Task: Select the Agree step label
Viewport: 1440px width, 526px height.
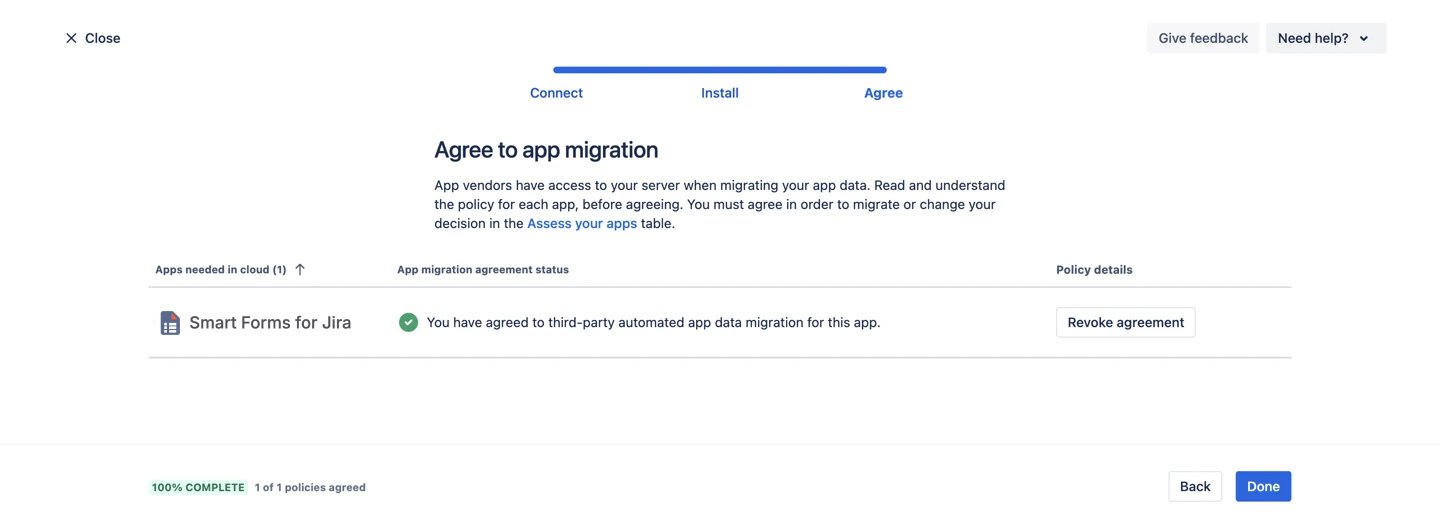Action: 883,93
